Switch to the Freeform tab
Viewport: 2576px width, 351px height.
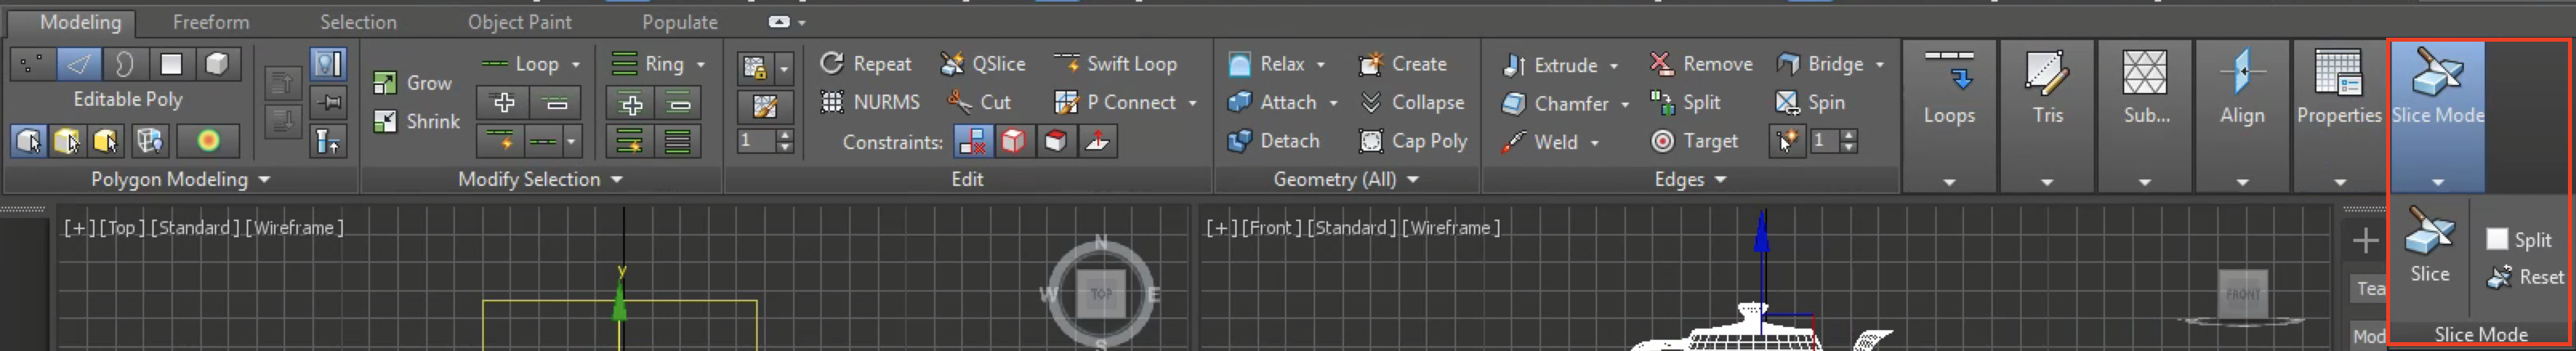pos(211,22)
